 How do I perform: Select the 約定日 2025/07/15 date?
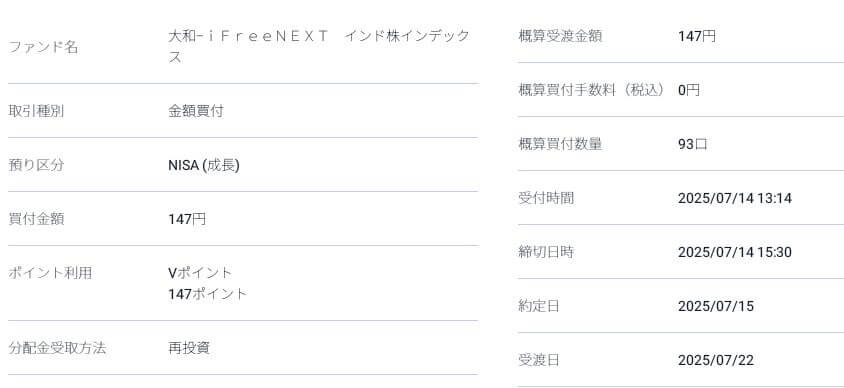pos(716,306)
